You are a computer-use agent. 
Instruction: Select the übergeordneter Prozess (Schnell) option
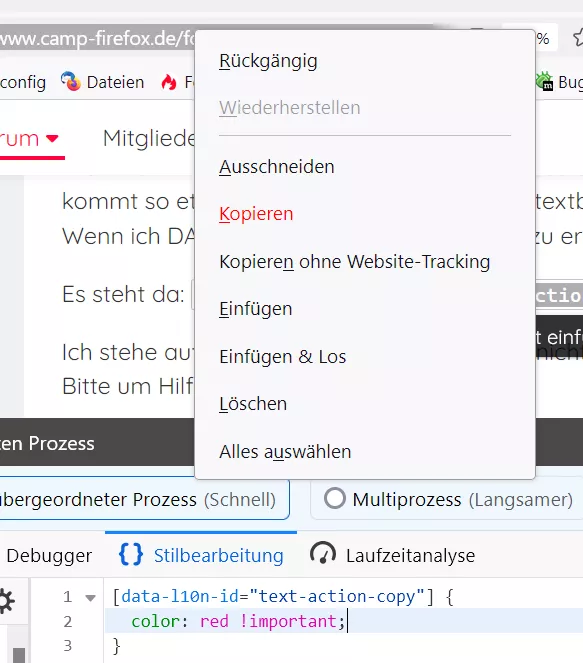[144, 499]
